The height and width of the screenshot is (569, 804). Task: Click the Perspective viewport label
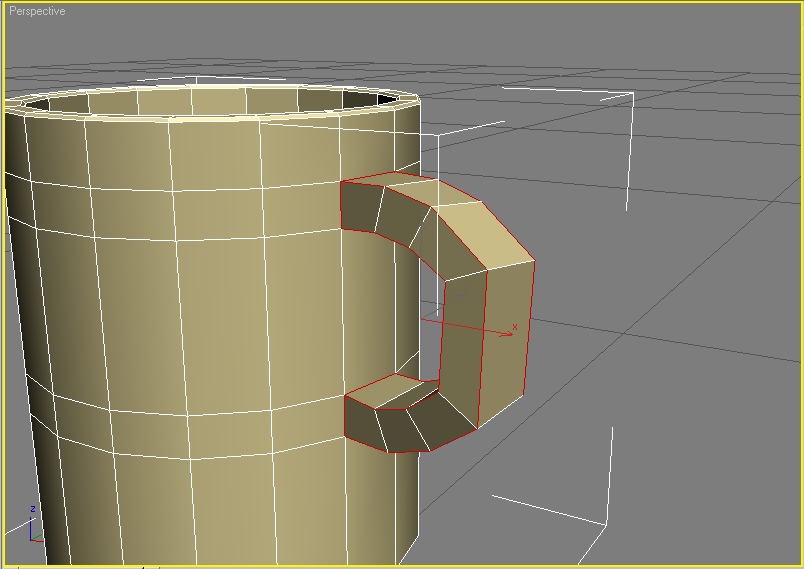point(37,11)
